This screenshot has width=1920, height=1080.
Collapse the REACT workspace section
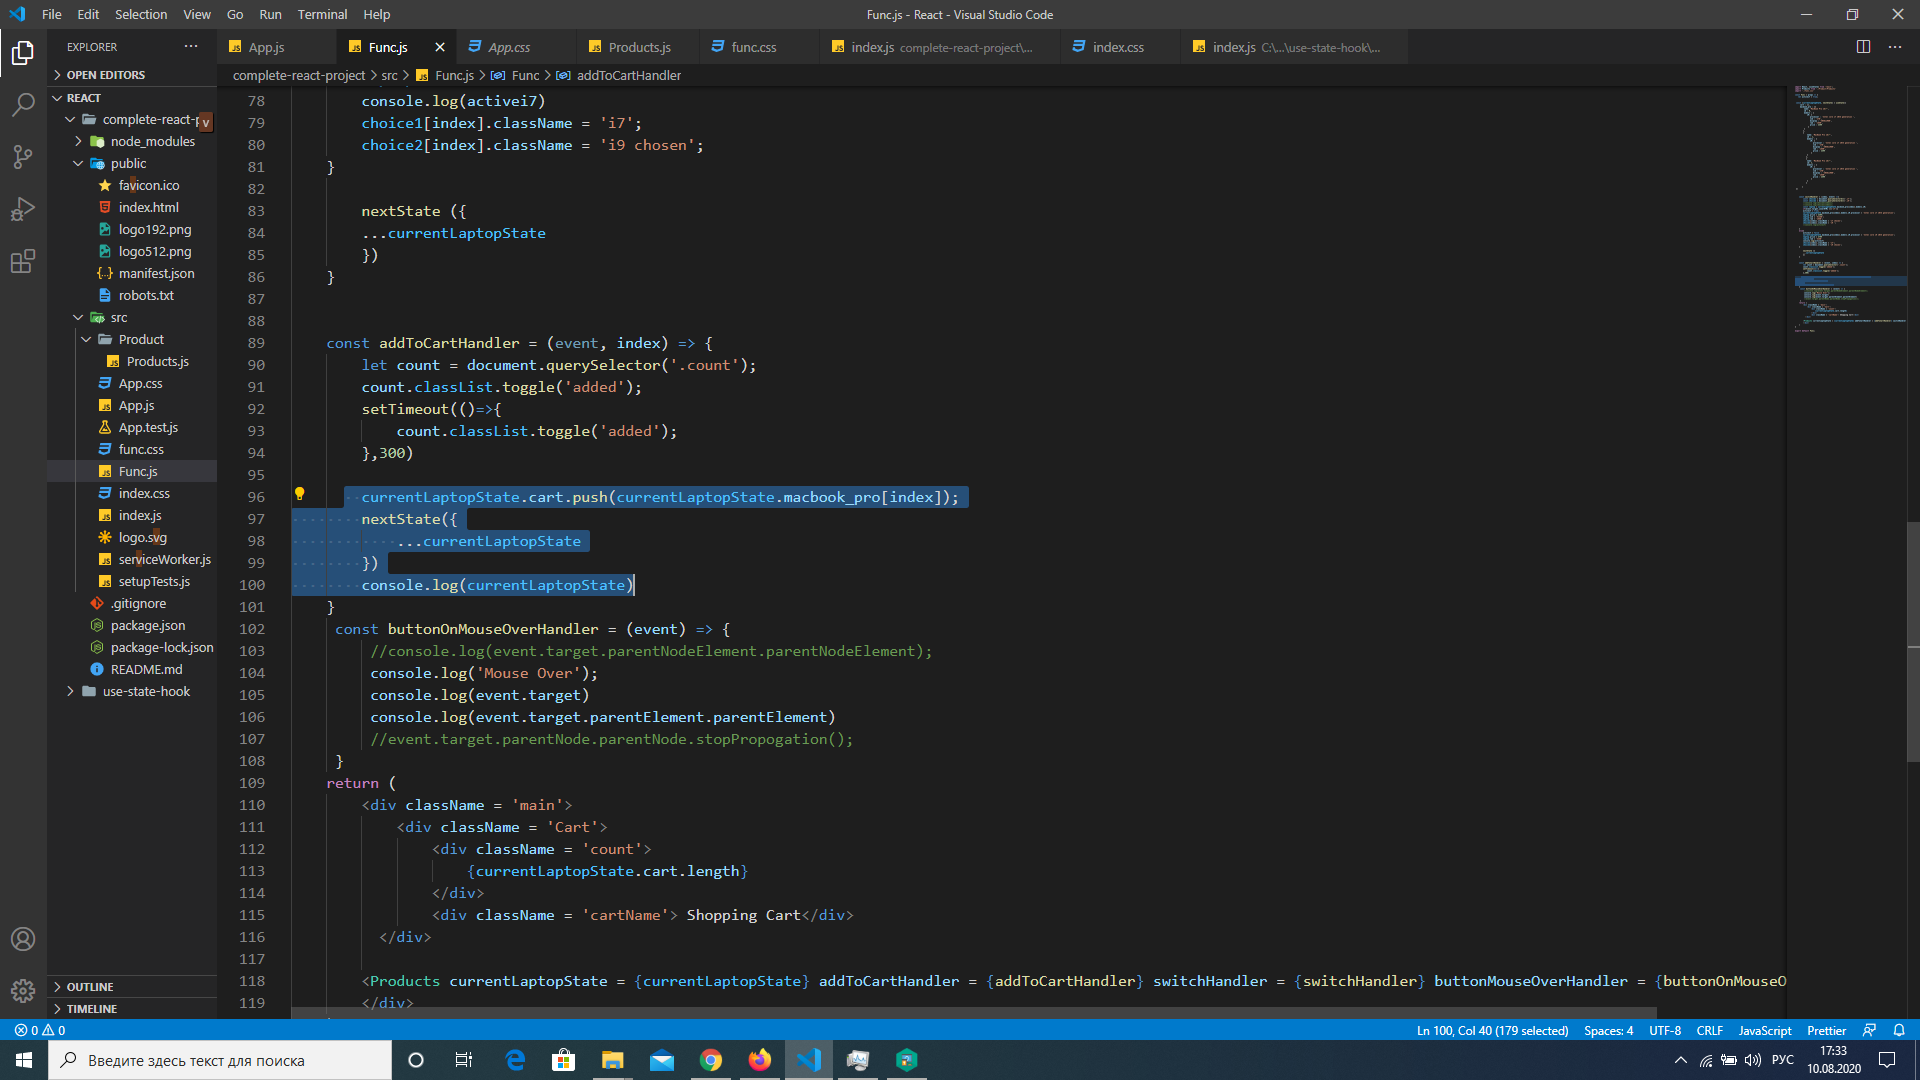coord(132,98)
